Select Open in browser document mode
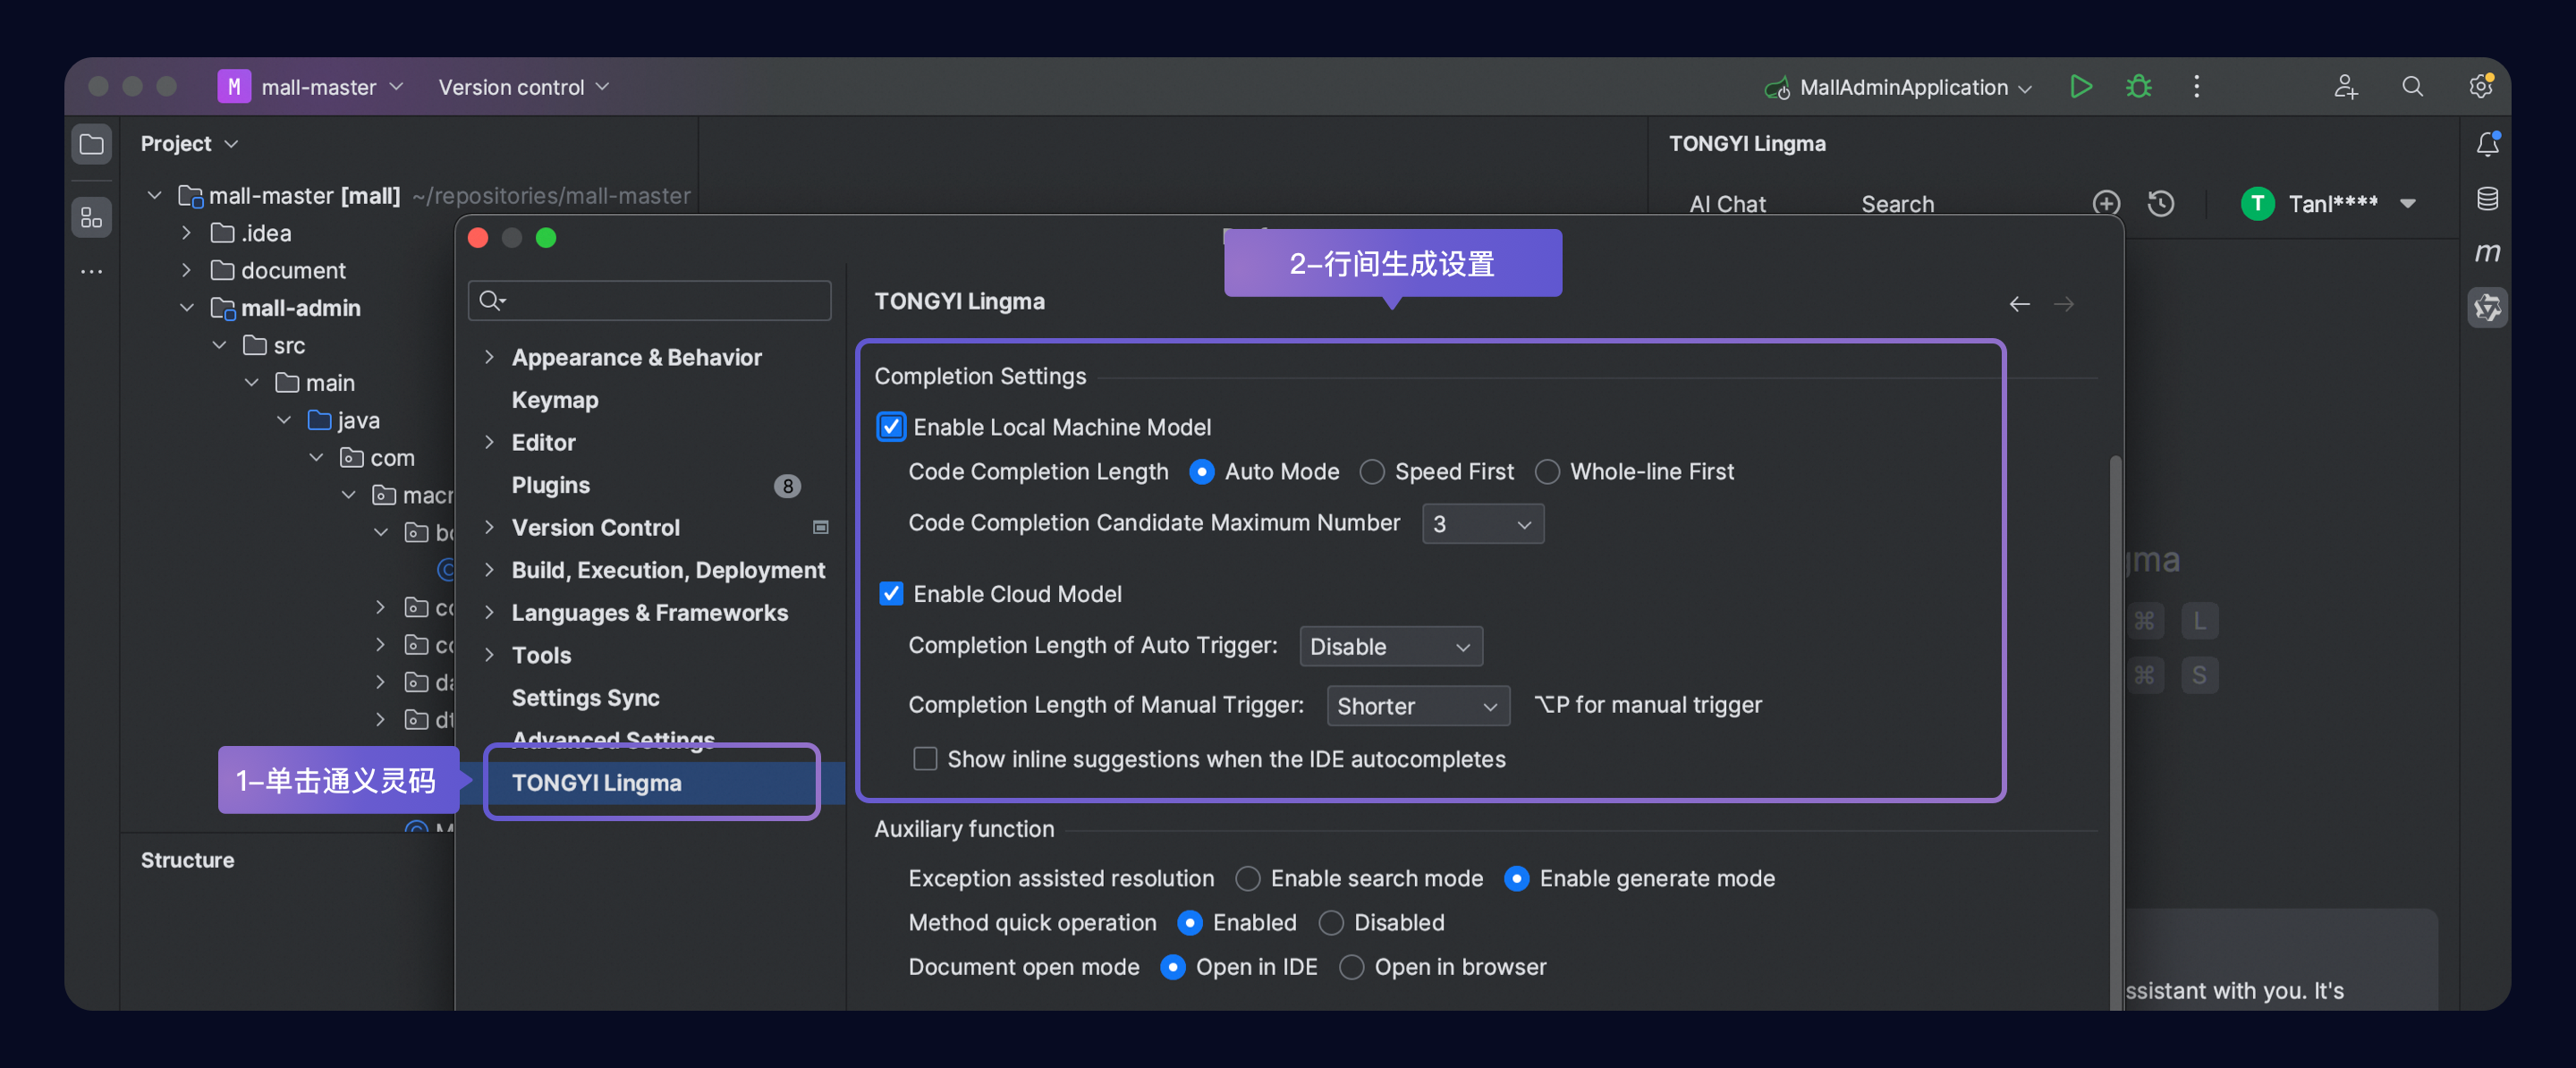2576x1068 pixels. (1351, 967)
